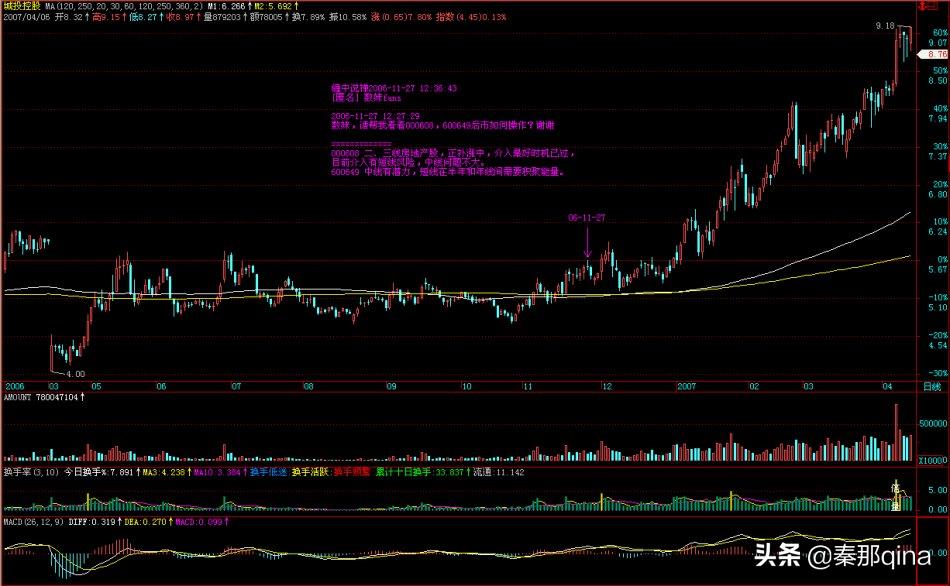Click the 城投控股 stock name
This screenshot has height=586, width=950.
[x=22, y=6]
